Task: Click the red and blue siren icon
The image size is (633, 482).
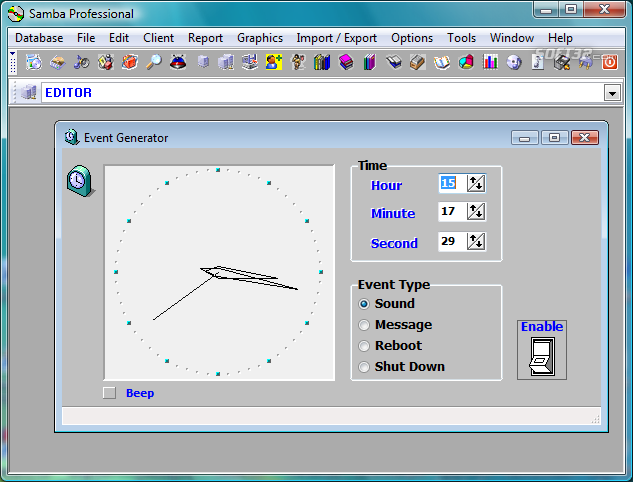Action: coord(178,62)
